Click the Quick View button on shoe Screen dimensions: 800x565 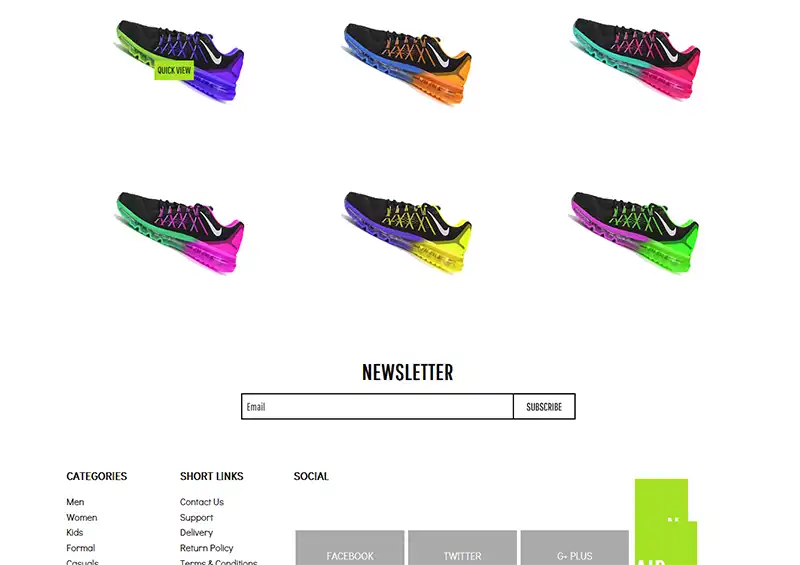tap(174, 70)
